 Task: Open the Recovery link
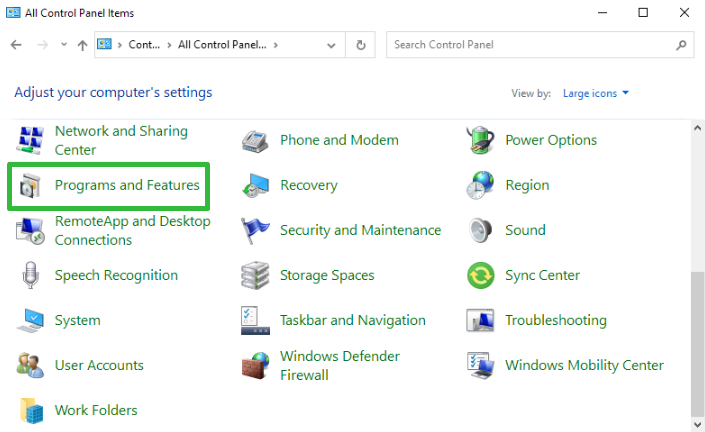pyautogui.click(x=309, y=185)
